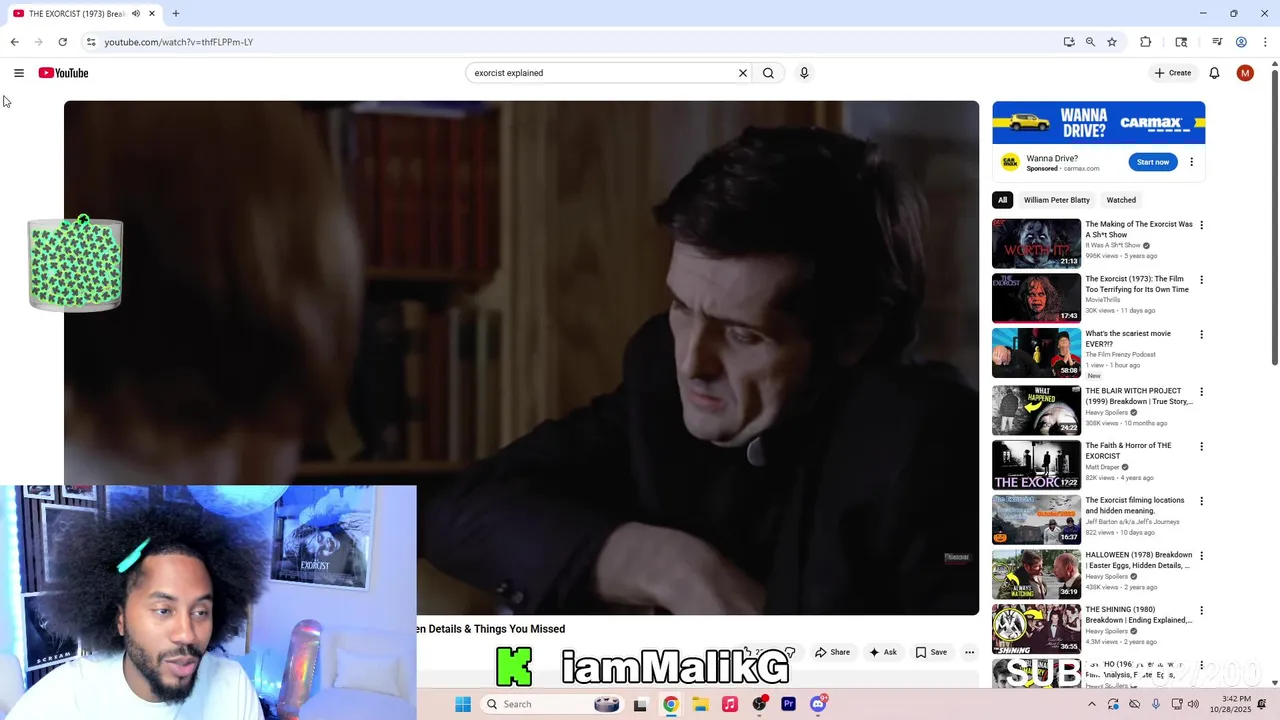
Task: Click the Ask button under the video
Action: click(883, 652)
